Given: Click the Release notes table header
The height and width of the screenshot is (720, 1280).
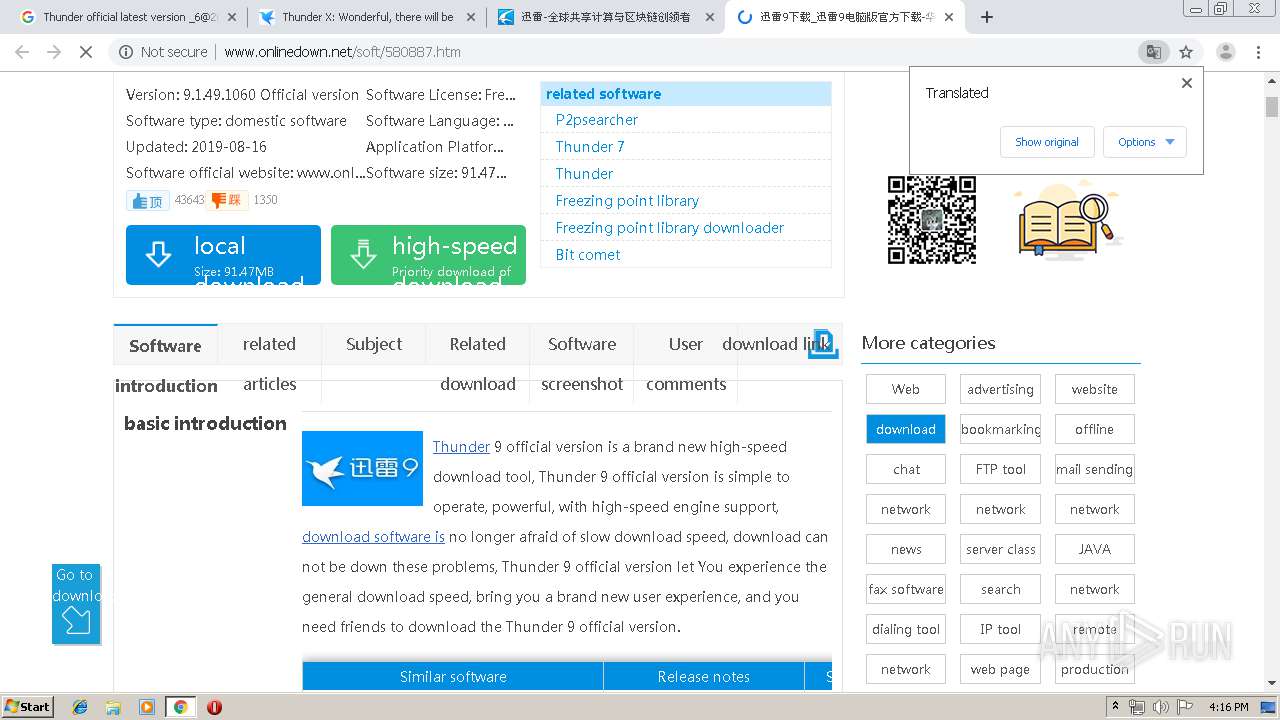Looking at the screenshot, I should [704, 677].
